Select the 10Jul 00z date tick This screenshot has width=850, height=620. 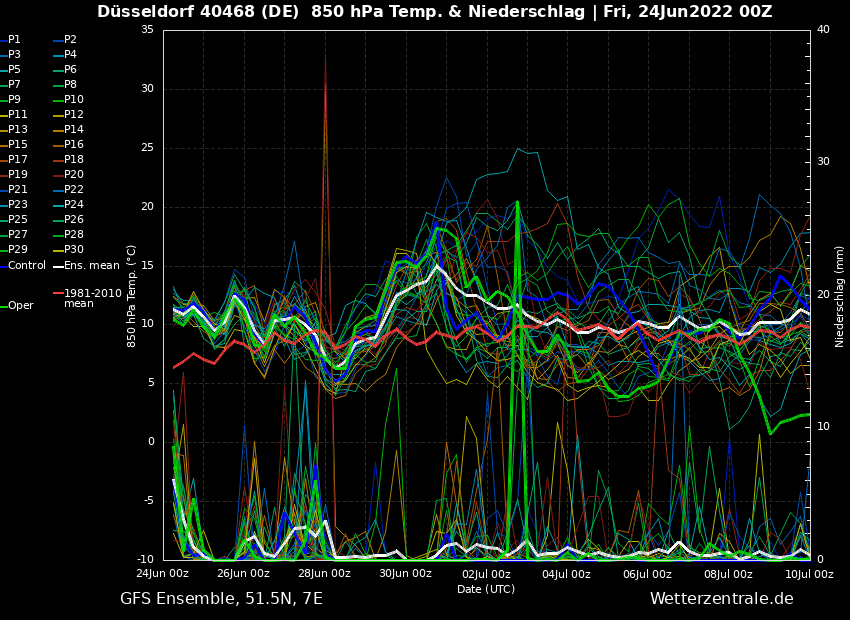[x=808, y=574]
